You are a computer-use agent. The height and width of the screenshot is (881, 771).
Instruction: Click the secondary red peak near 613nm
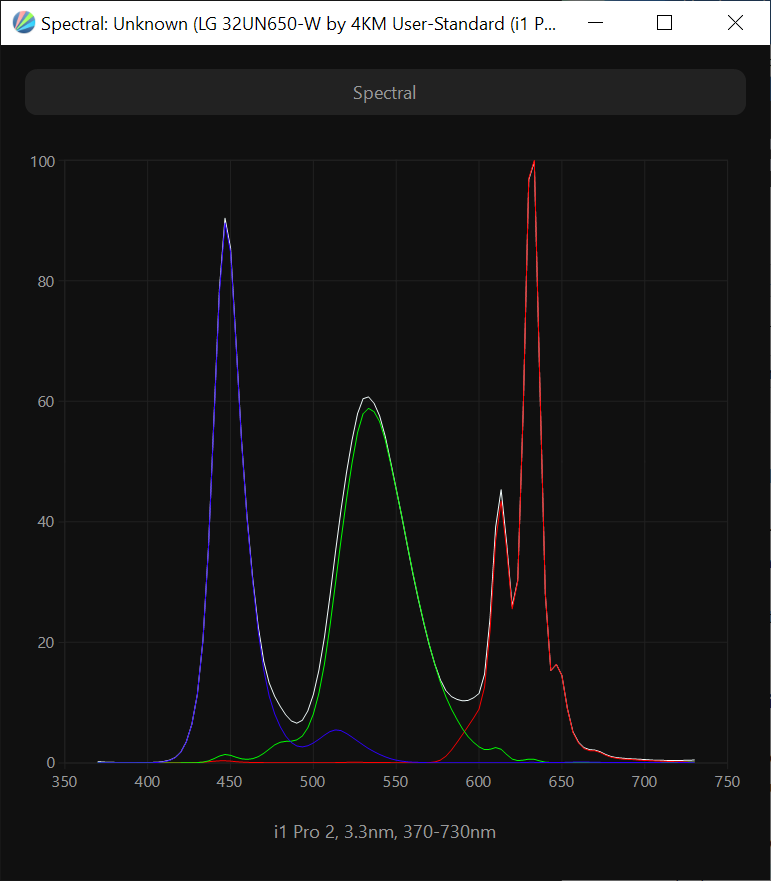[501, 491]
